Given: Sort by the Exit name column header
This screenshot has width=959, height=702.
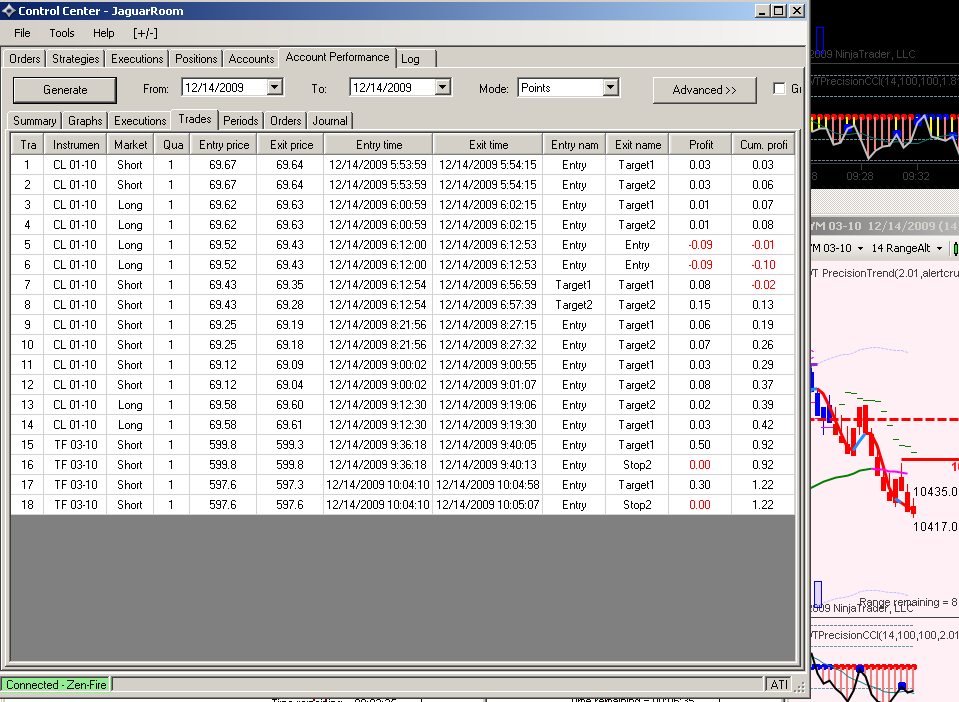Looking at the screenshot, I should 637,145.
